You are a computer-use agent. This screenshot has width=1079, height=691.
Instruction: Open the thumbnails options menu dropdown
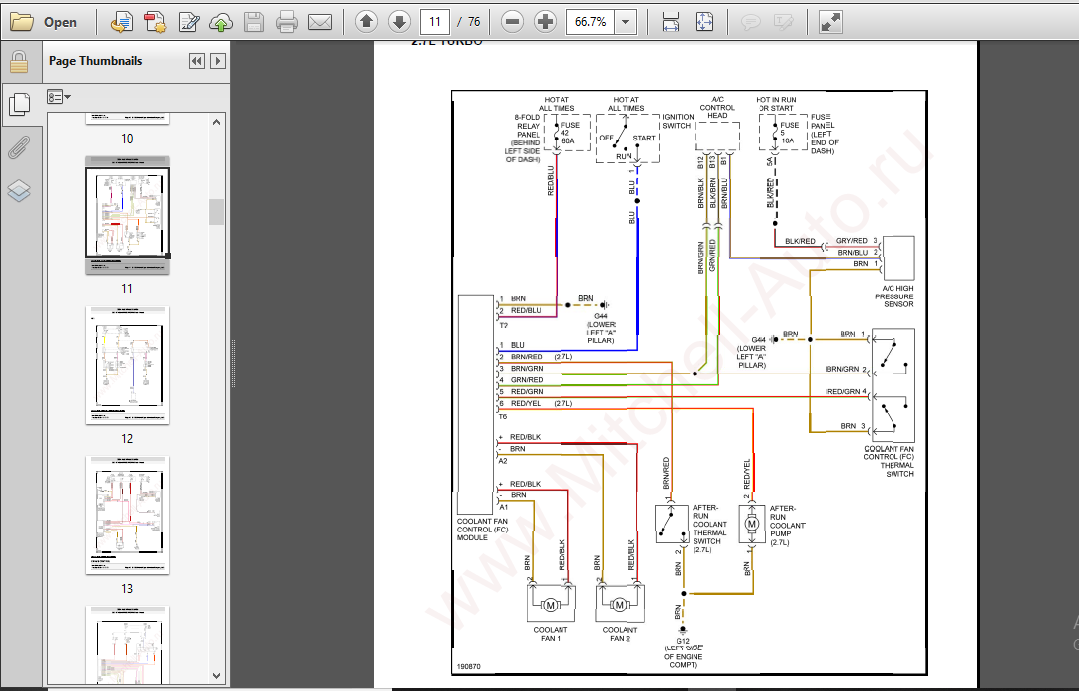(x=59, y=97)
